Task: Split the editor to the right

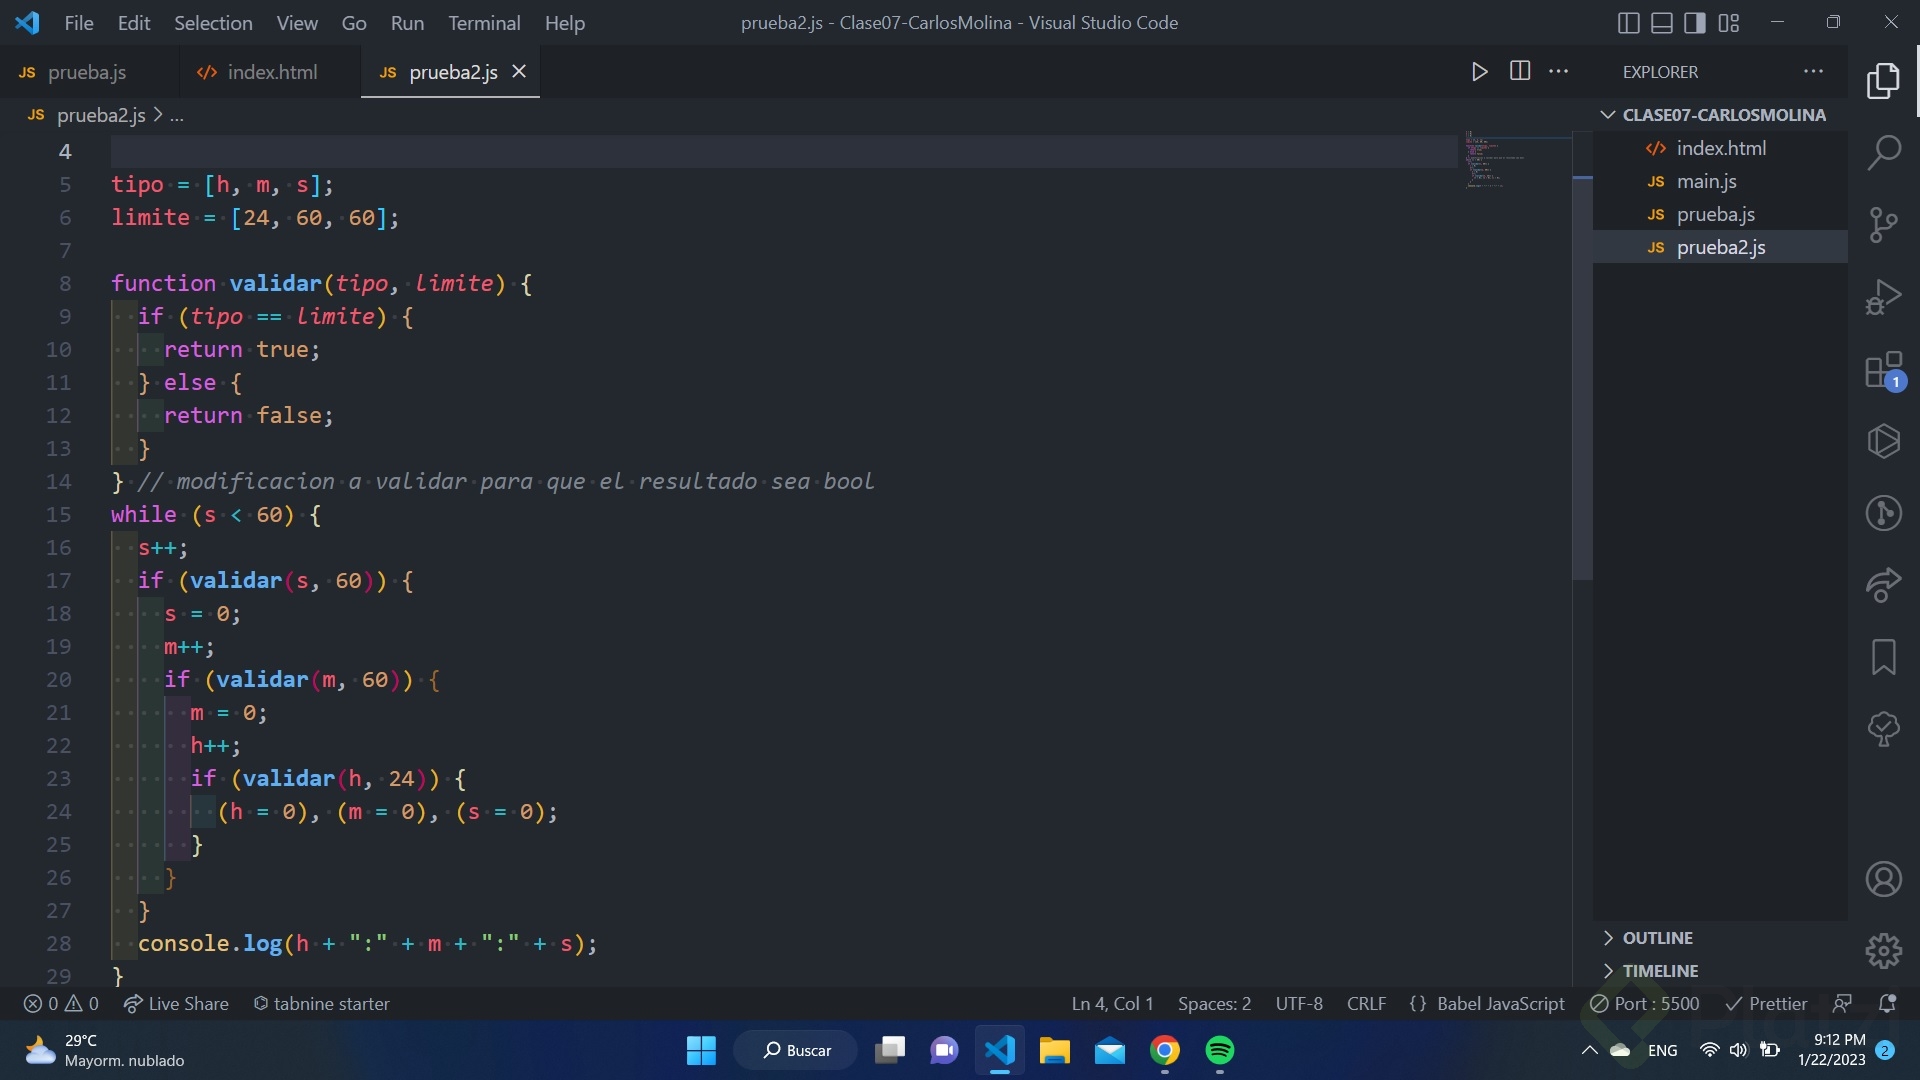Action: pyautogui.click(x=1519, y=71)
